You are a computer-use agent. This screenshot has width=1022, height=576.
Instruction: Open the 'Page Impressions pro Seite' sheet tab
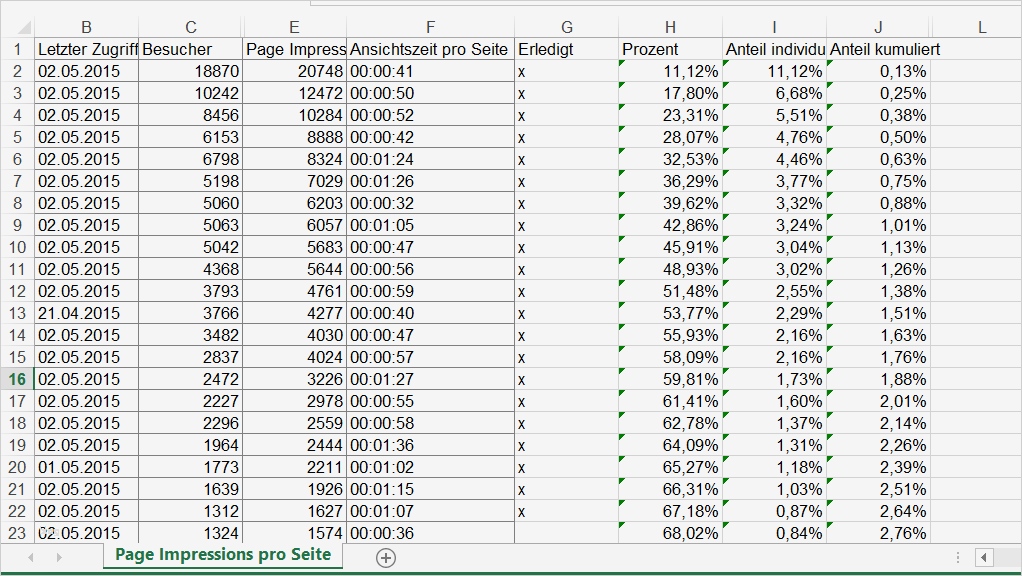223,555
